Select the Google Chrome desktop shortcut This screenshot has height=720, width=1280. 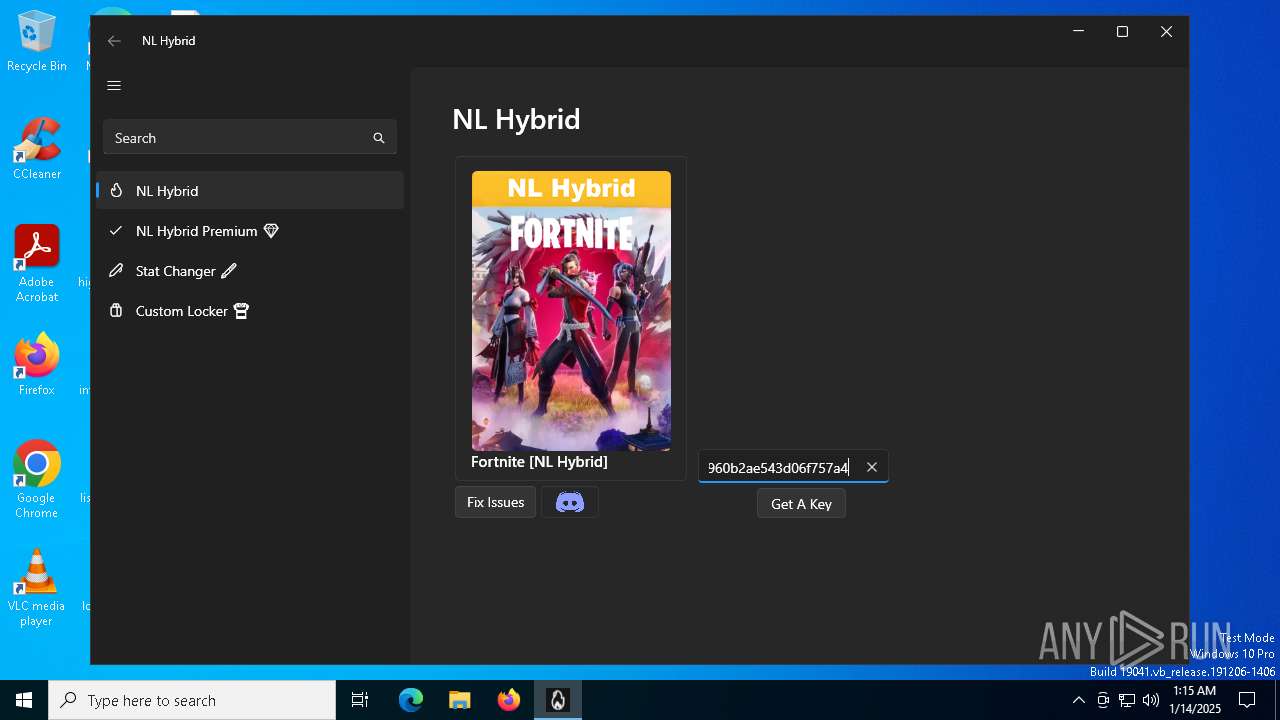click(x=37, y=479)
